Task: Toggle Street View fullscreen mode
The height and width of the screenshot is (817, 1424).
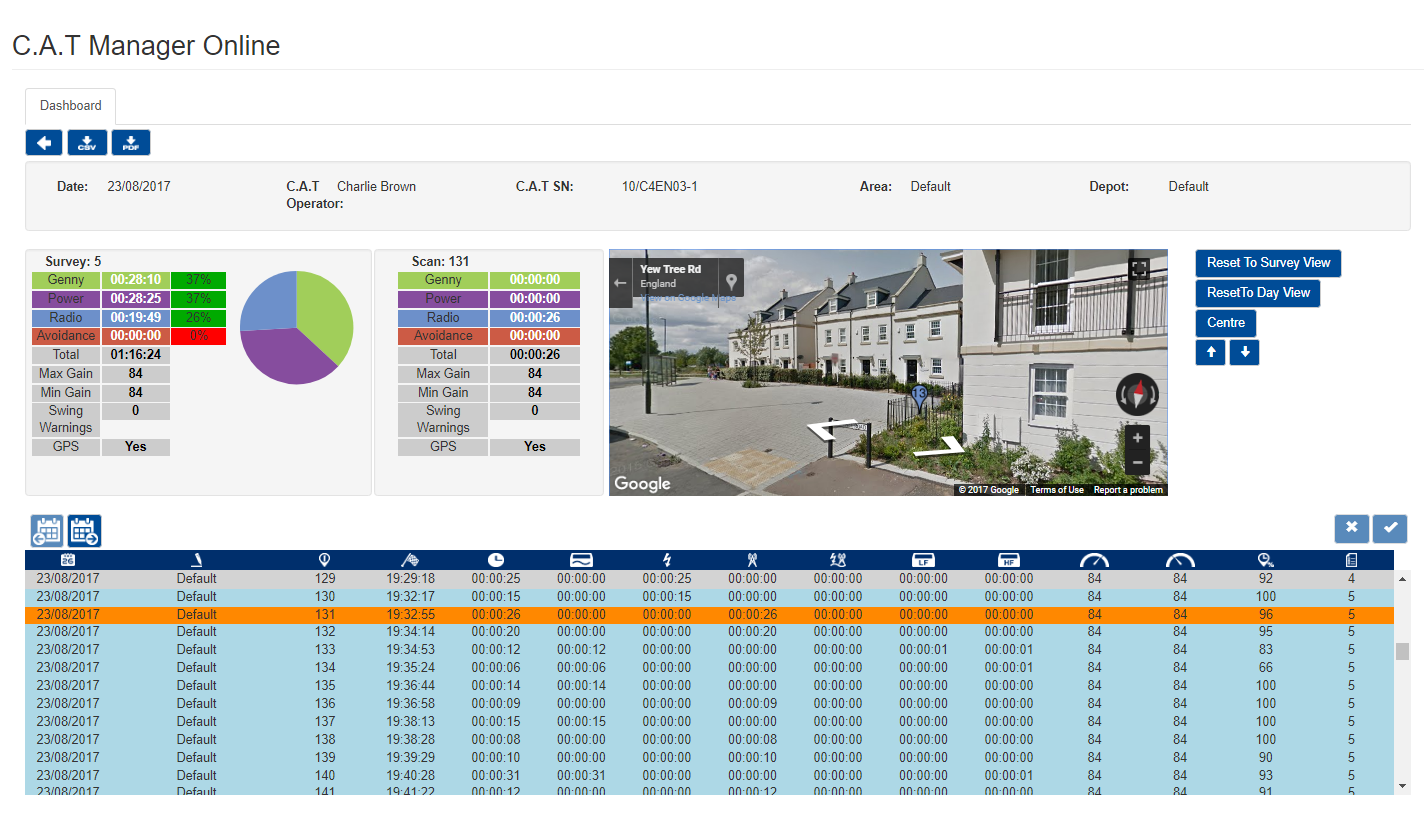Action: click(1138, 269)
